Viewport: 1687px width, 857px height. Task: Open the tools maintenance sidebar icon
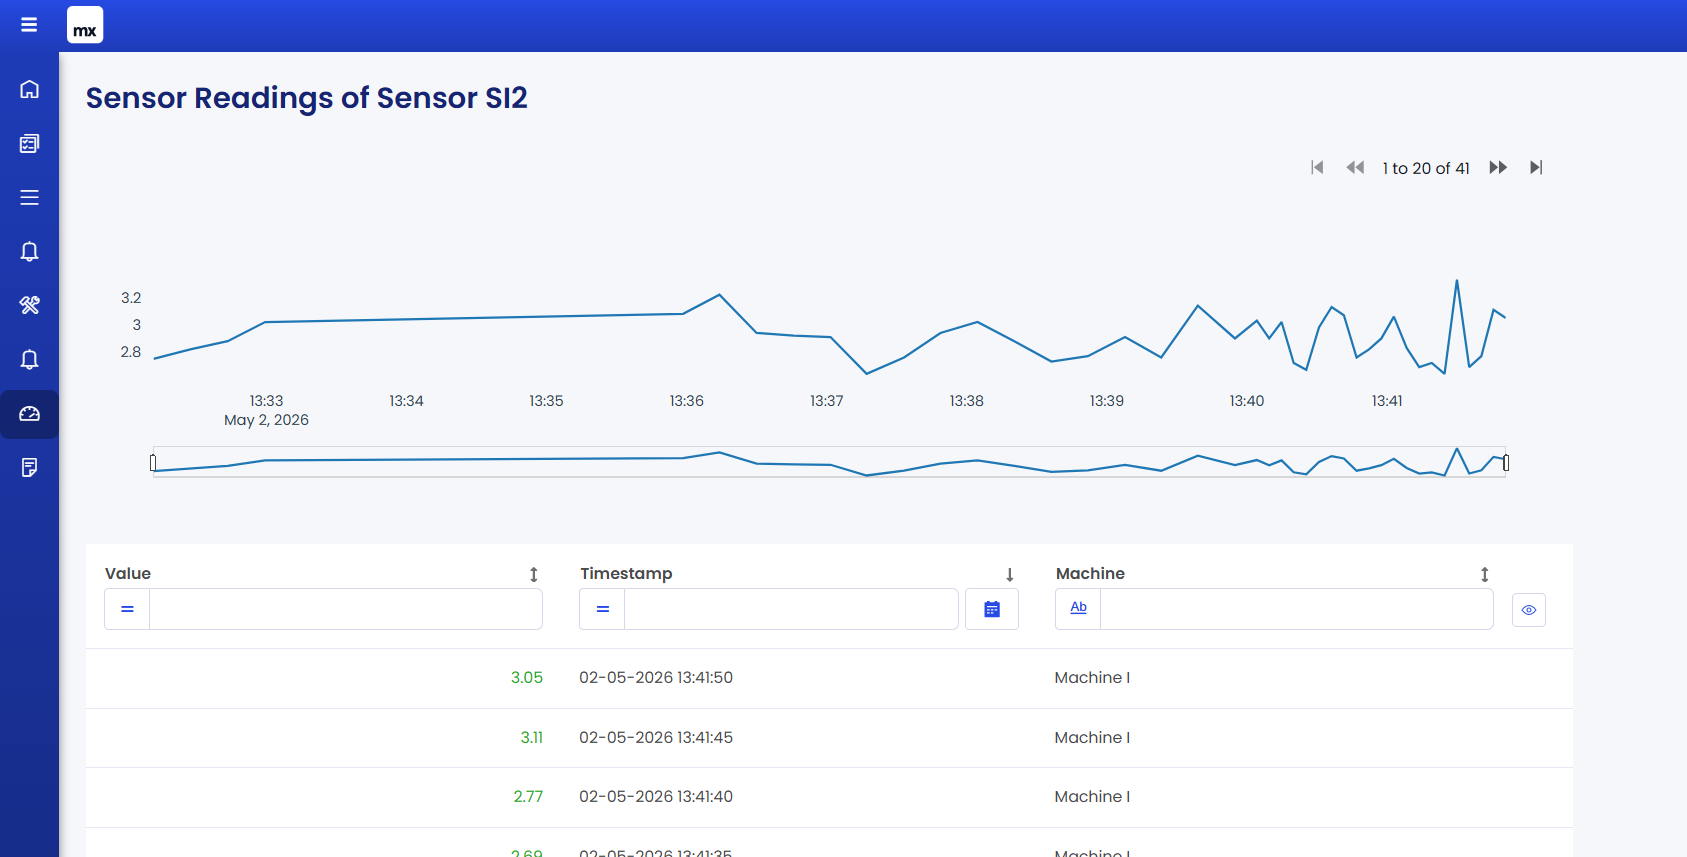[x=29, y=305]
